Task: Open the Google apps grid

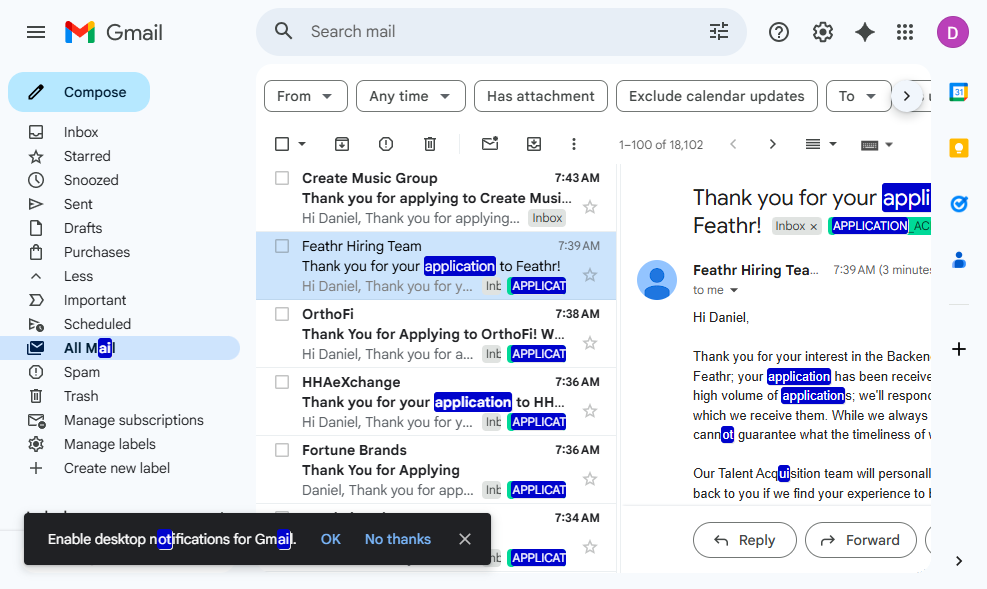Action: [x=905, y=32]
